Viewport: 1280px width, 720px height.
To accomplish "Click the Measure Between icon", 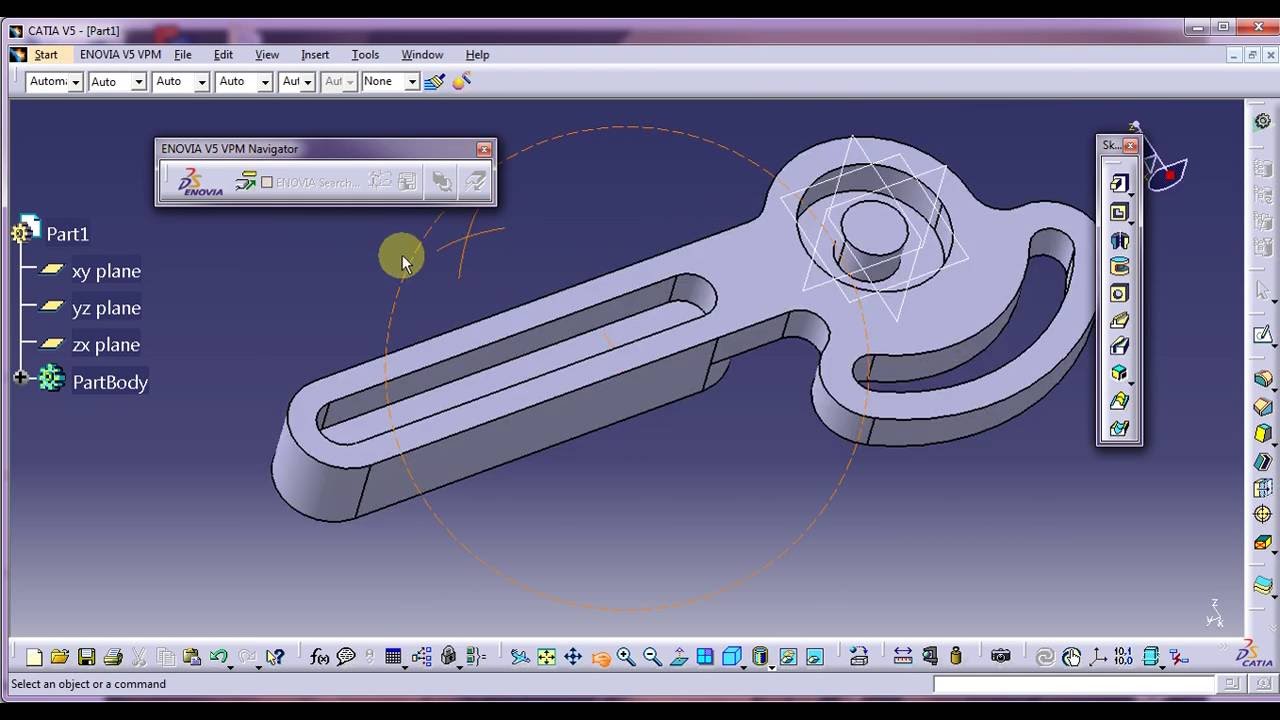I will [x=903, y=657].
